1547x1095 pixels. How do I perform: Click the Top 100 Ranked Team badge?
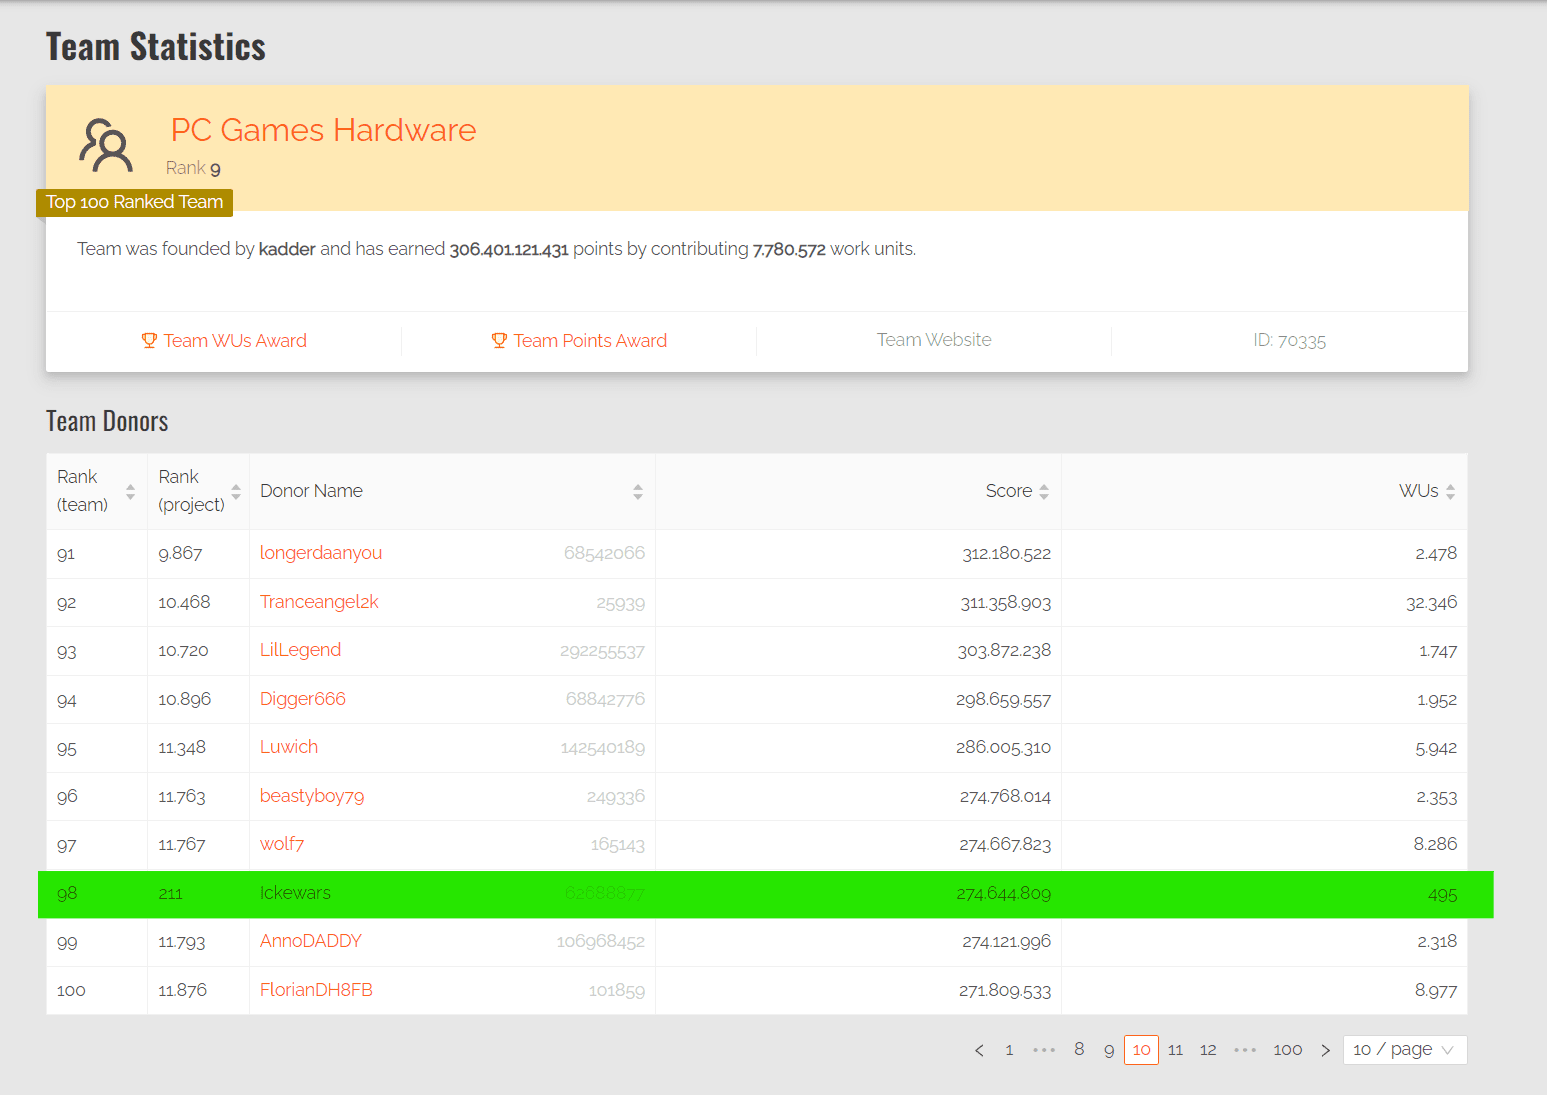pyautogui.click(x=135, y=202)
